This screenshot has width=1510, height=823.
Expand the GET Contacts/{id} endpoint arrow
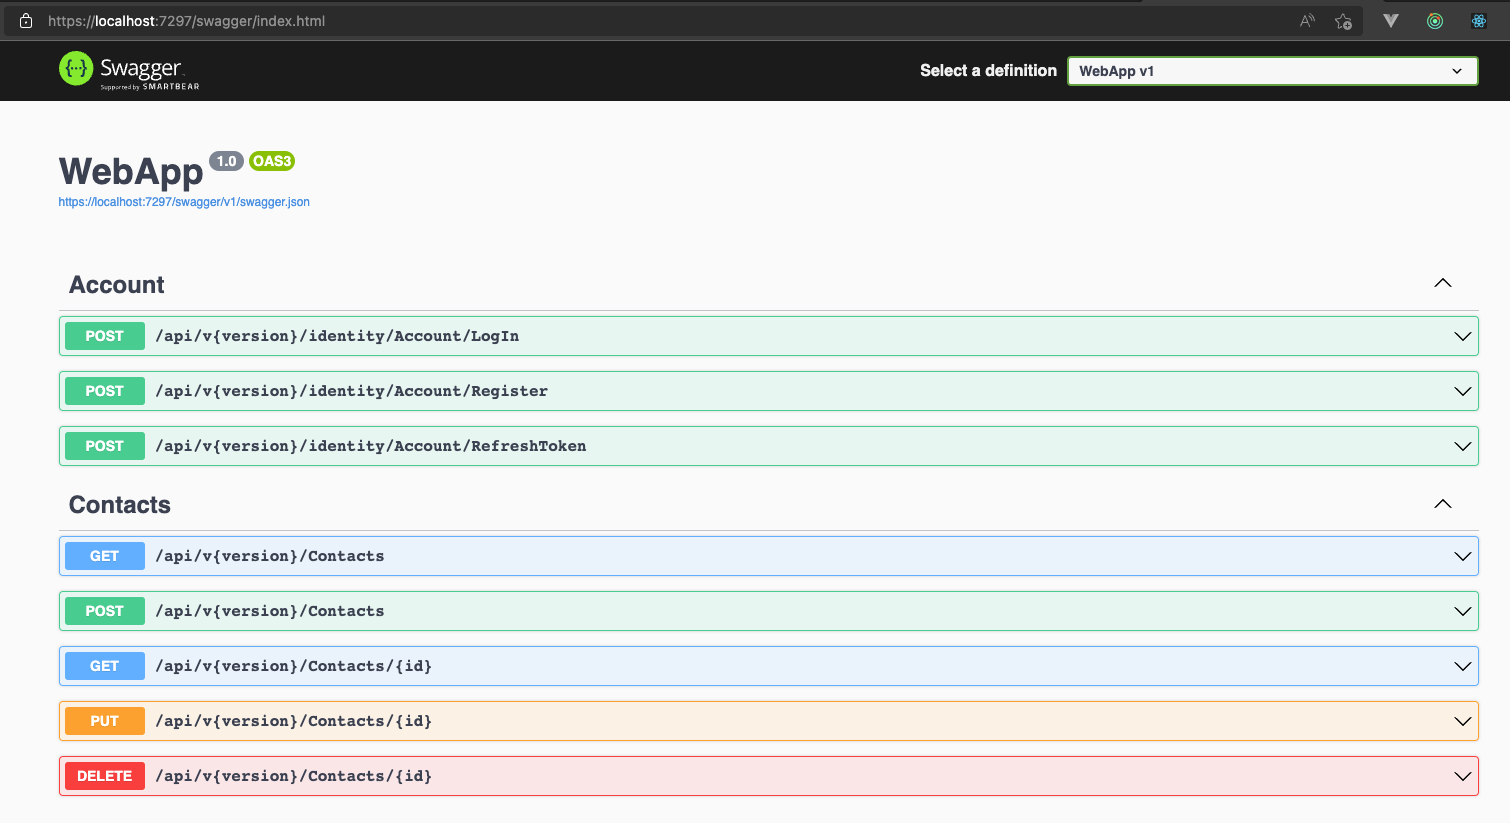1463,666
